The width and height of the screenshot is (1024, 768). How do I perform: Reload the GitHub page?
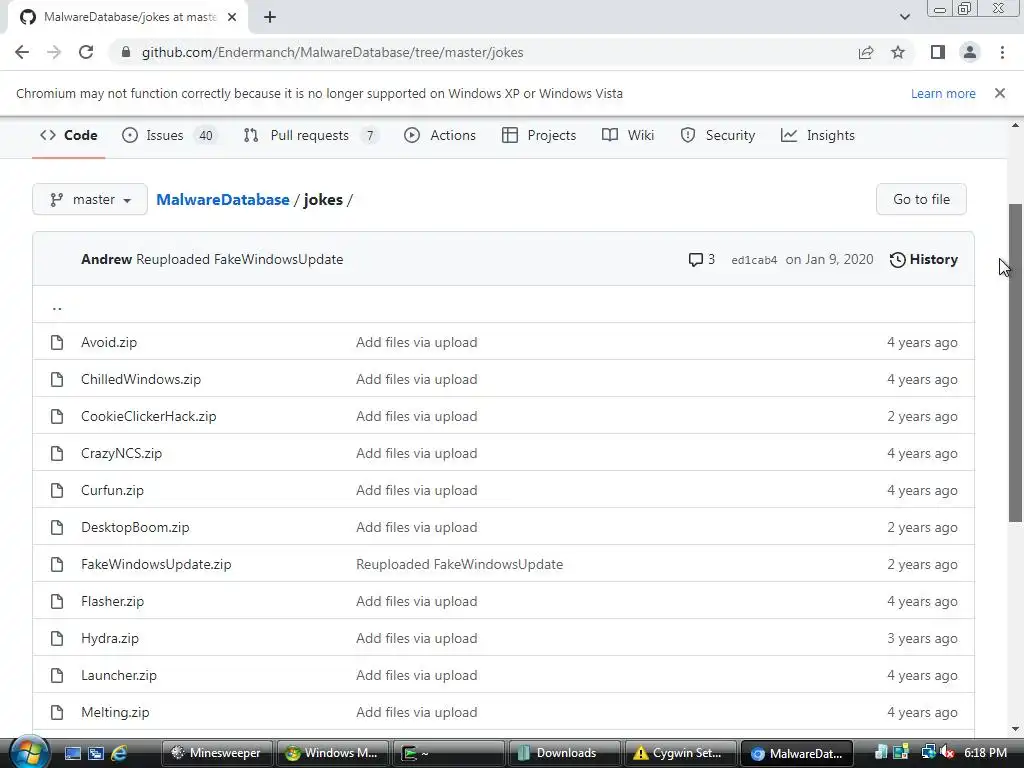[86, 52]
